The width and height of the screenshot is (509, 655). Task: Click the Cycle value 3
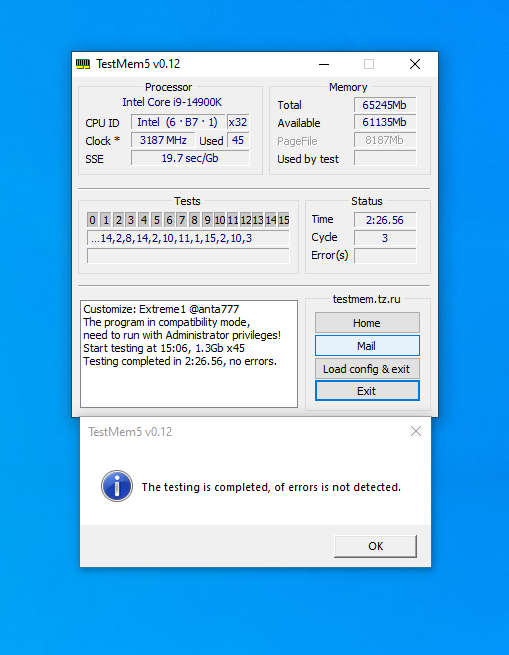pyautogui.click(x=385, y=238)
